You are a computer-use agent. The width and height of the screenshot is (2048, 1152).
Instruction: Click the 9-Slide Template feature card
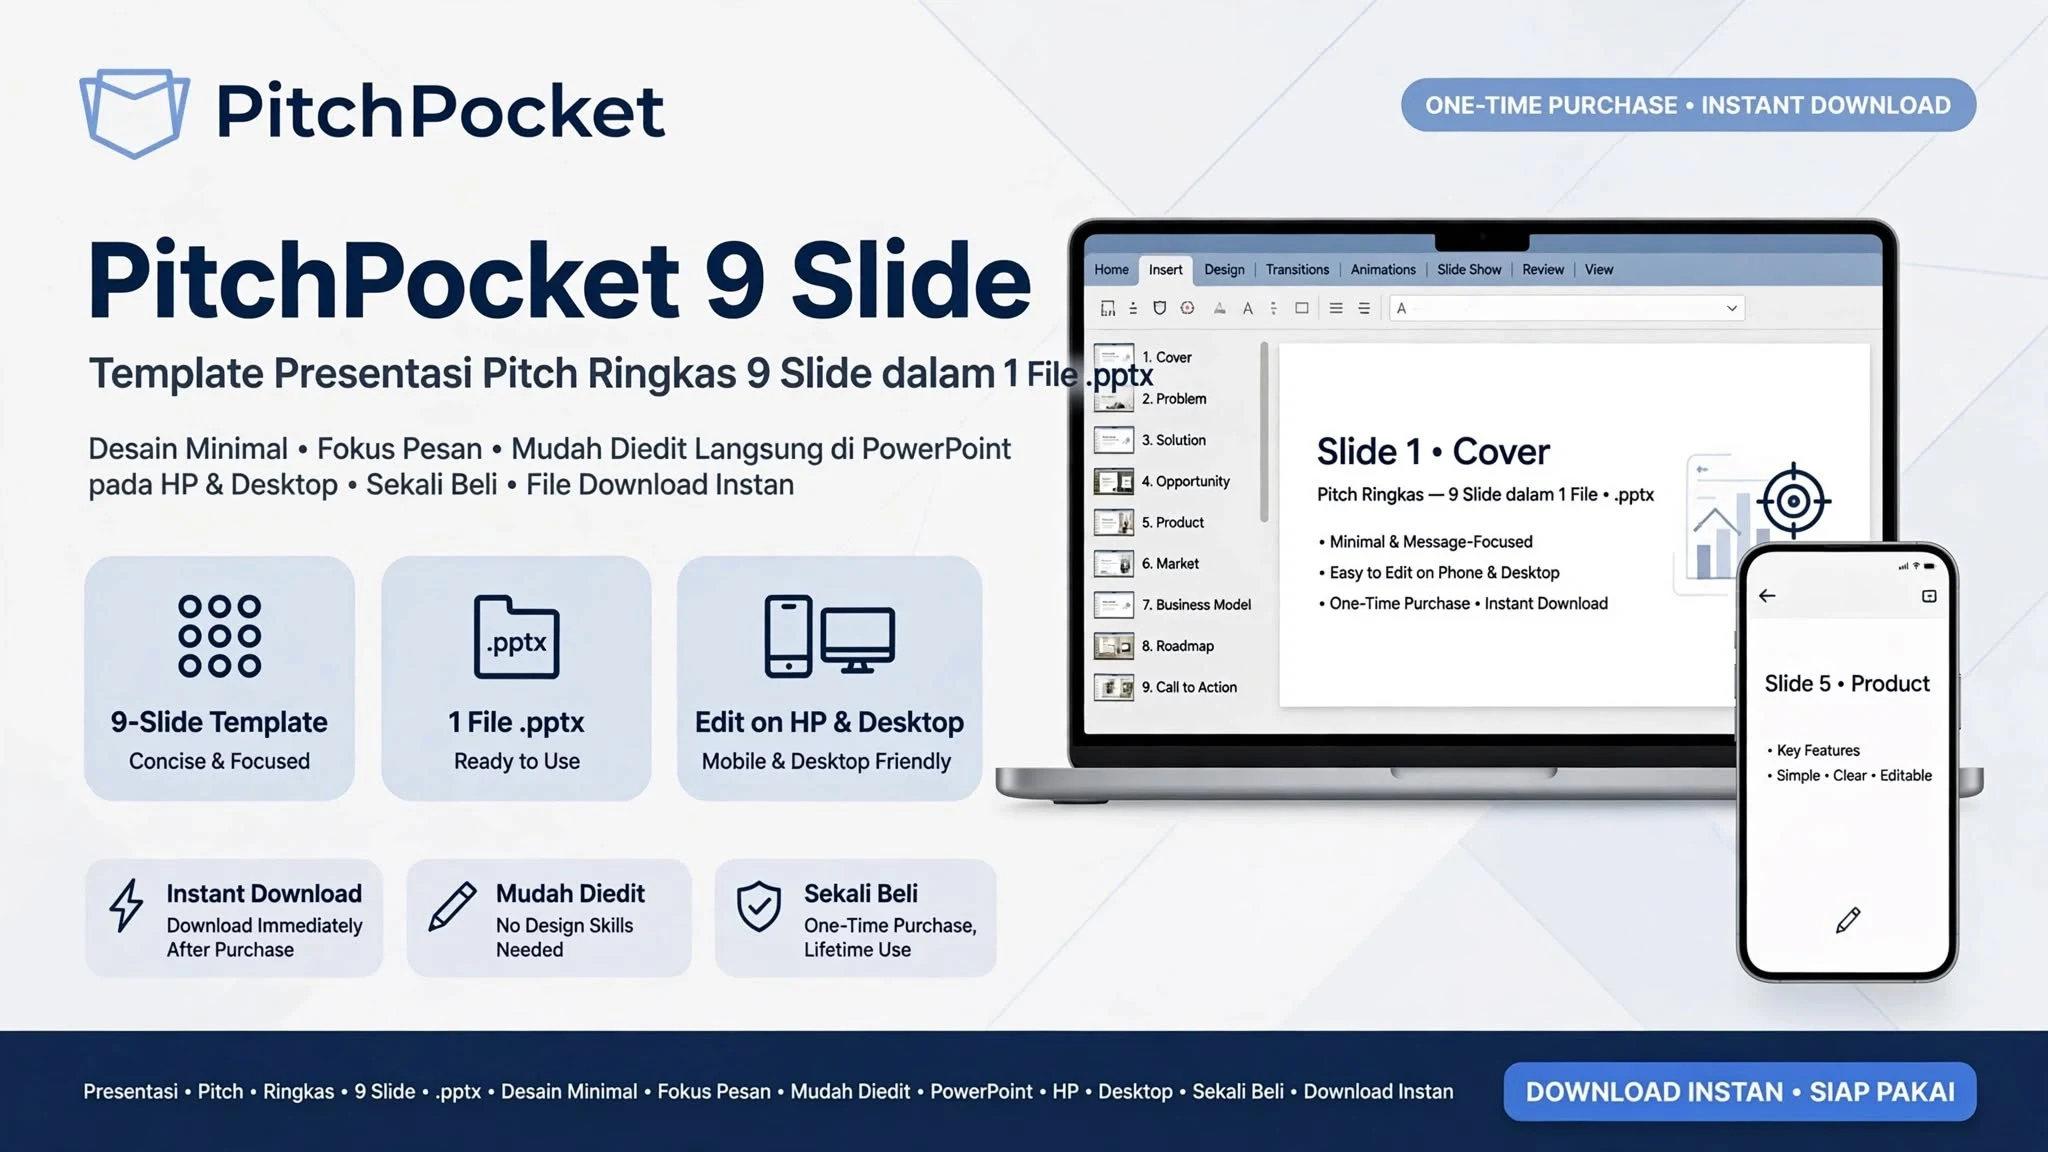click(x=219, y=678)
